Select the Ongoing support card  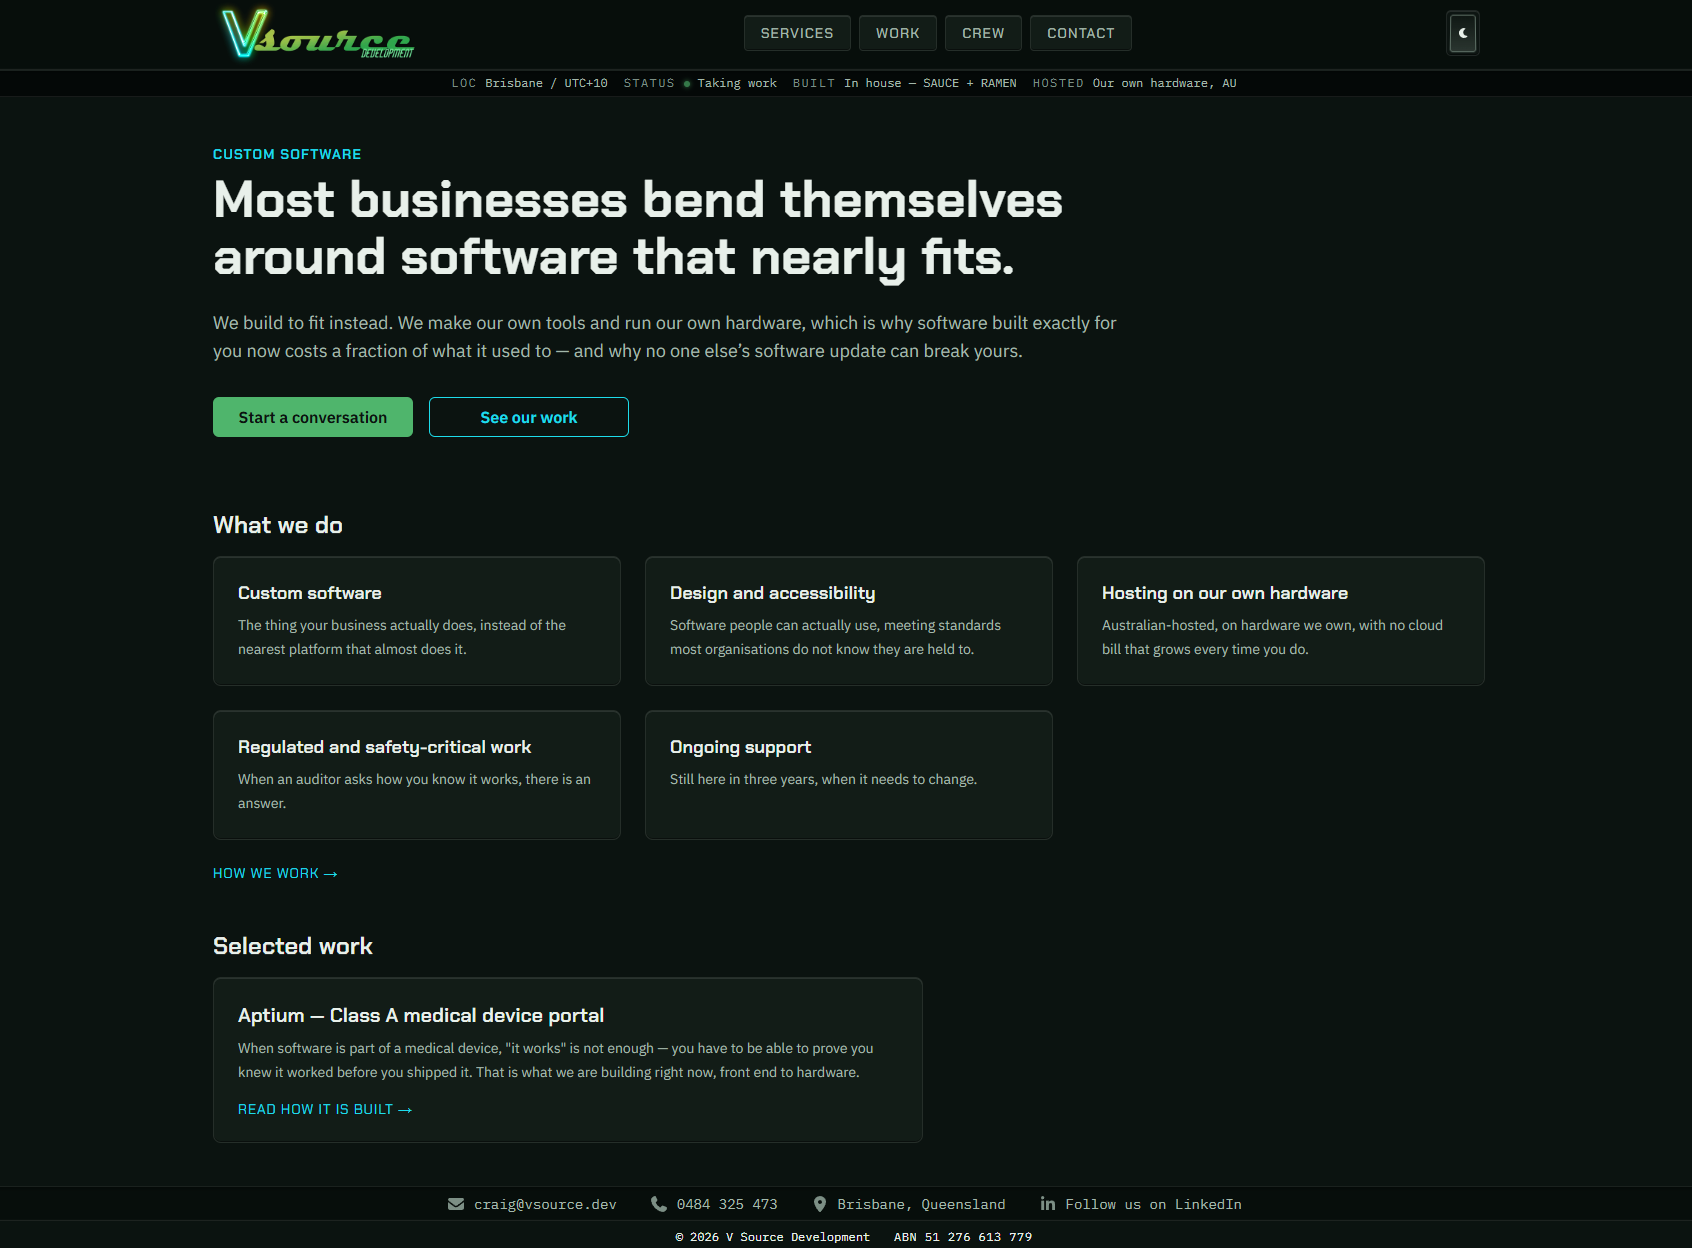click(849, 775)
